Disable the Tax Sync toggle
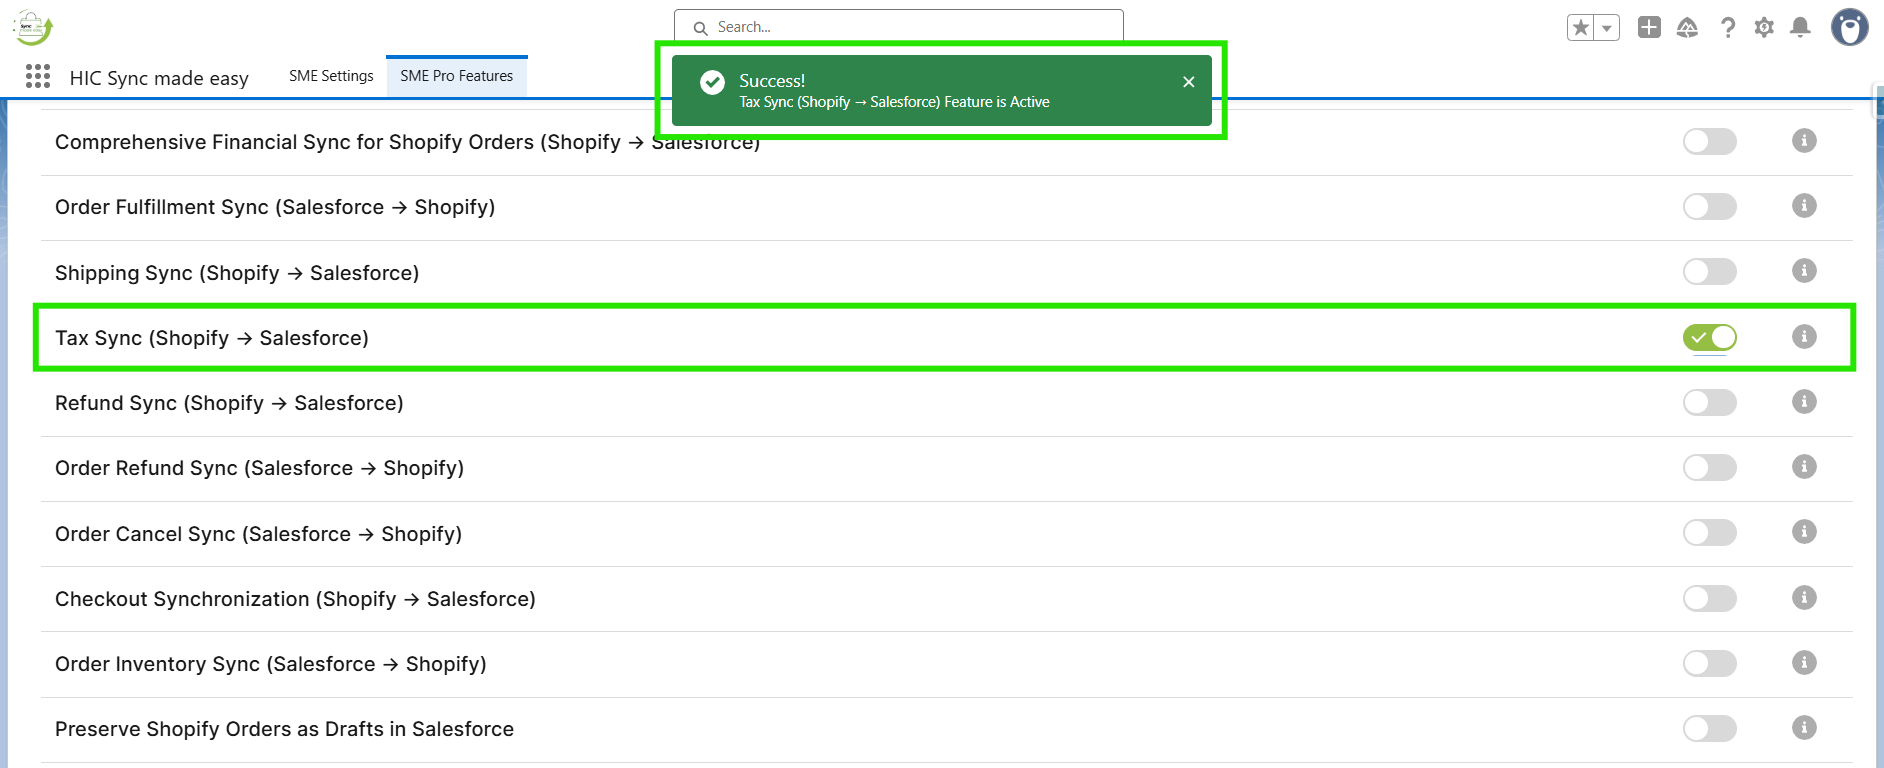Viewport: 1884px width, 768px height. pyautogui.click(x=1710, y=338)
